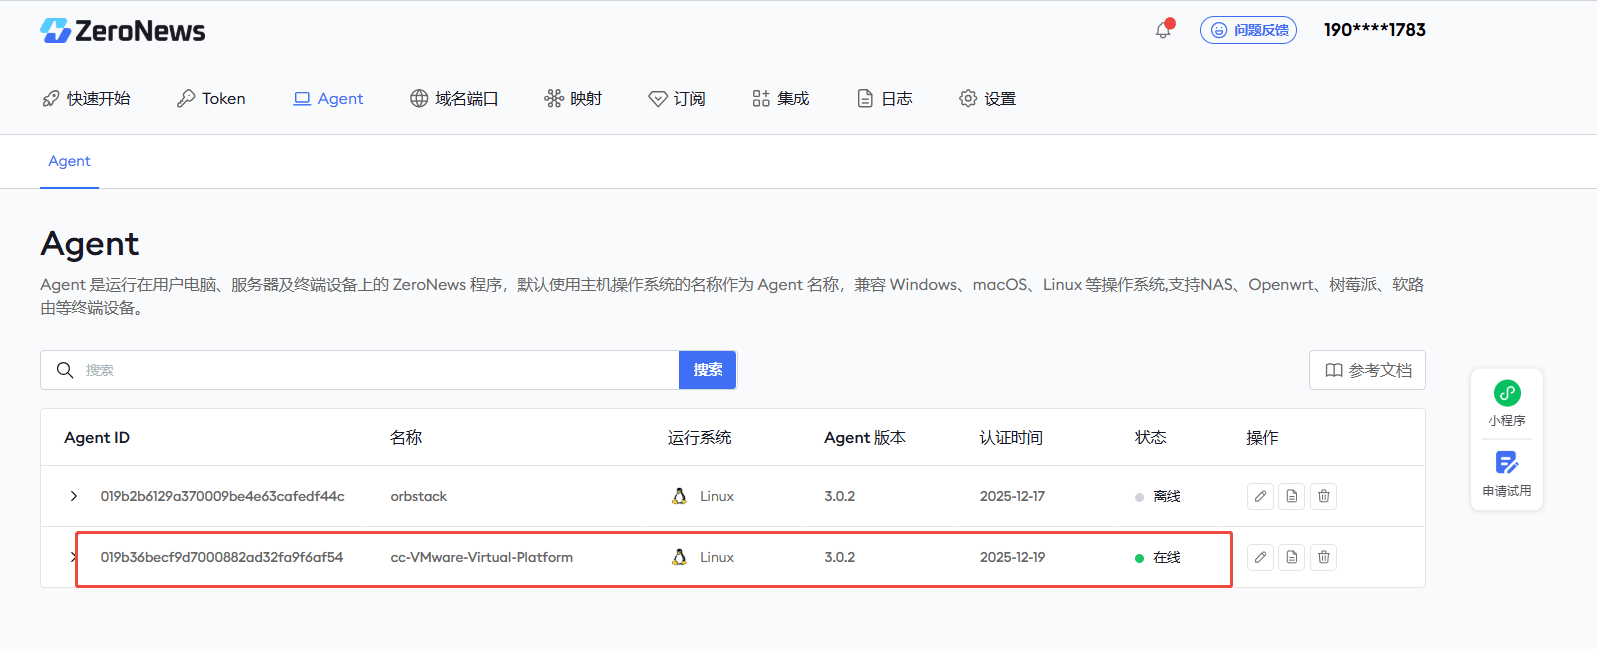Open document icon for cc-VMware-Virtual-Platform agent

point(1292,557)
